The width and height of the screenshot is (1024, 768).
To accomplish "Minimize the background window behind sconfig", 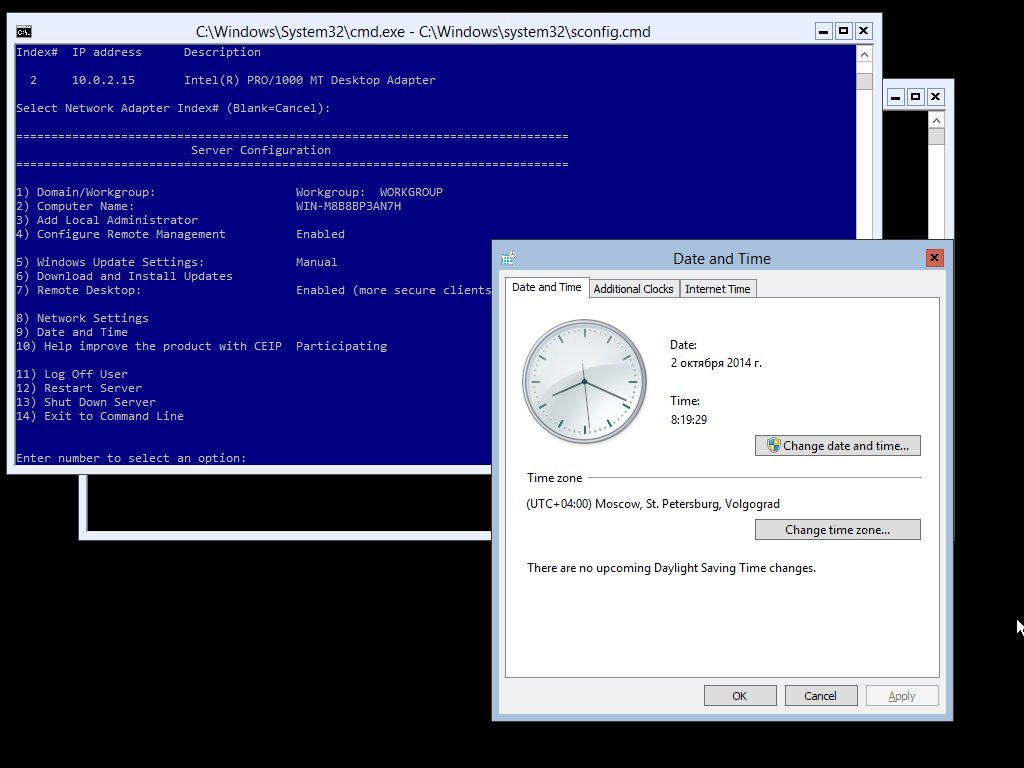I will tap(896, 97).
